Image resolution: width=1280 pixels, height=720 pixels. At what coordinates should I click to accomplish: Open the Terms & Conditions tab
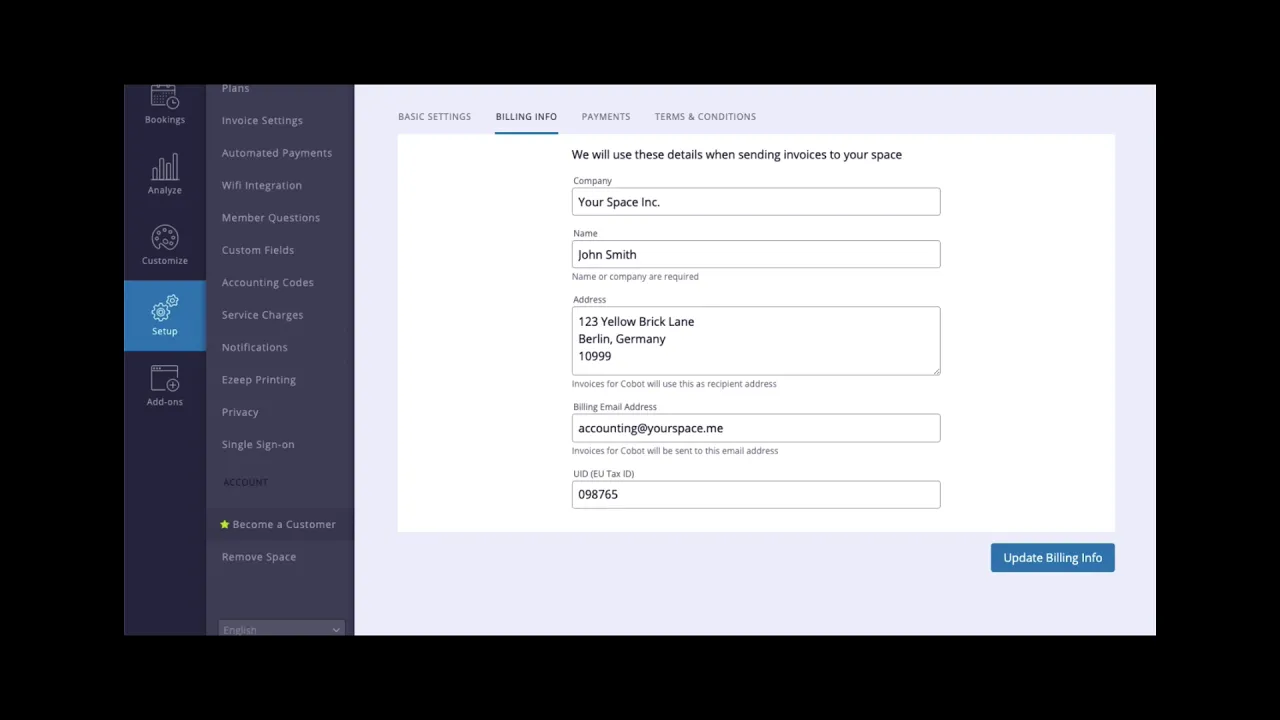[x=705, y=117]
